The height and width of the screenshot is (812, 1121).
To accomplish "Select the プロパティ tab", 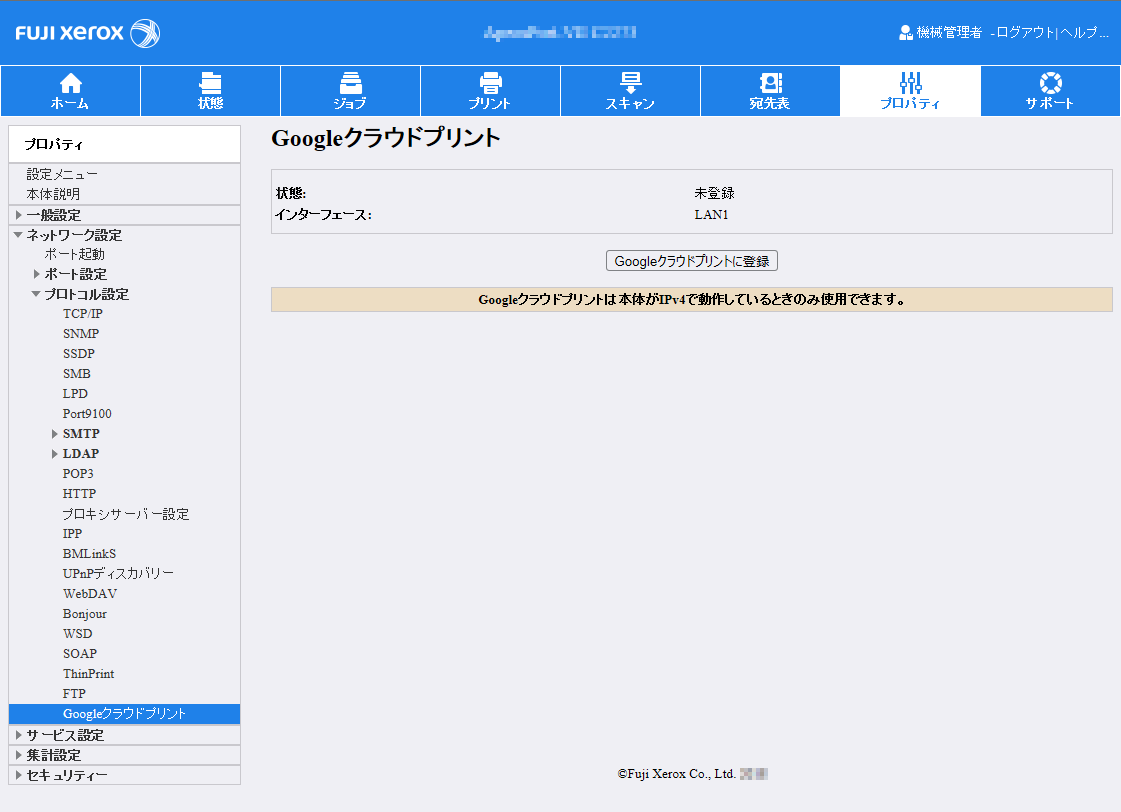I will (x=910, y=90).
